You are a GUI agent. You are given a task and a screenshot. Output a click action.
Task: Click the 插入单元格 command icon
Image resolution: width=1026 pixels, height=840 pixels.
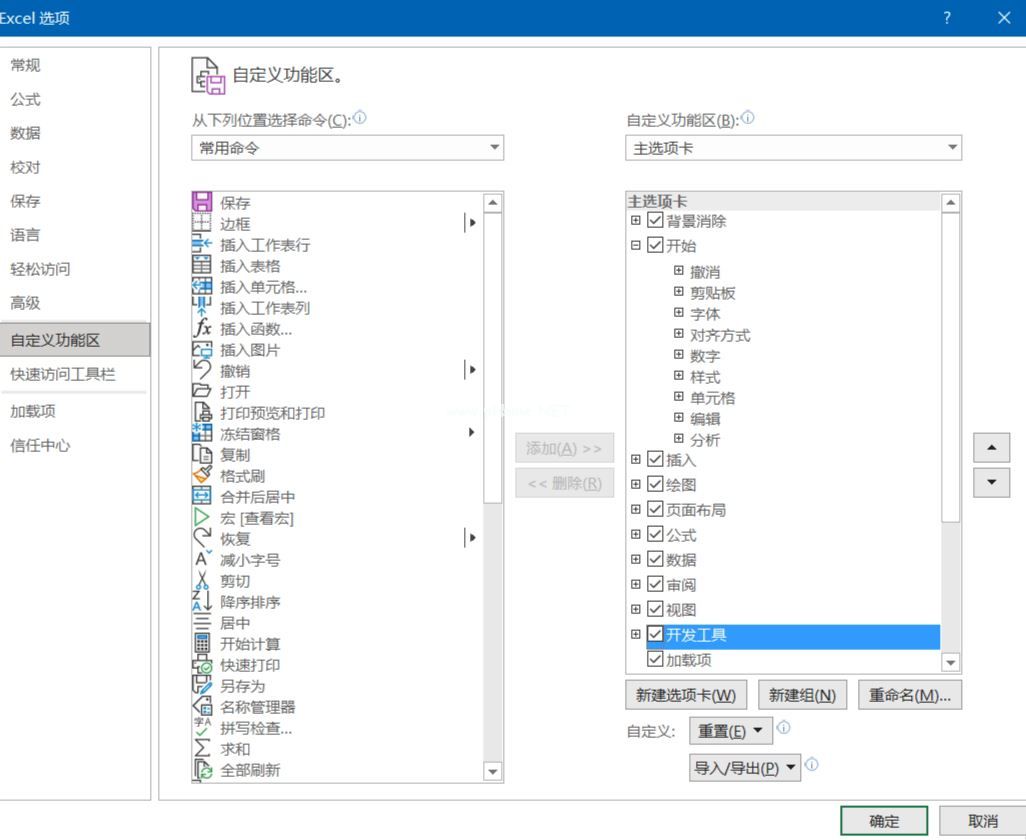[202, 286]
